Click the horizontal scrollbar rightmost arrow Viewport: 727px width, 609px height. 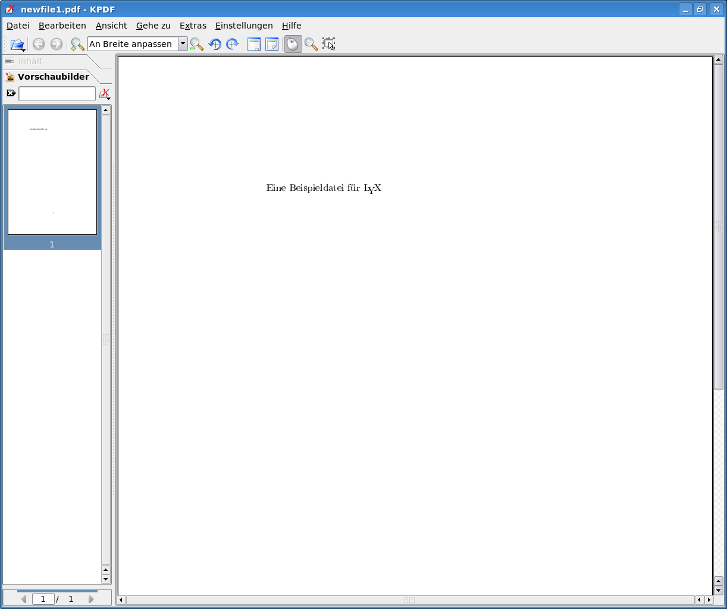(709, 600)
